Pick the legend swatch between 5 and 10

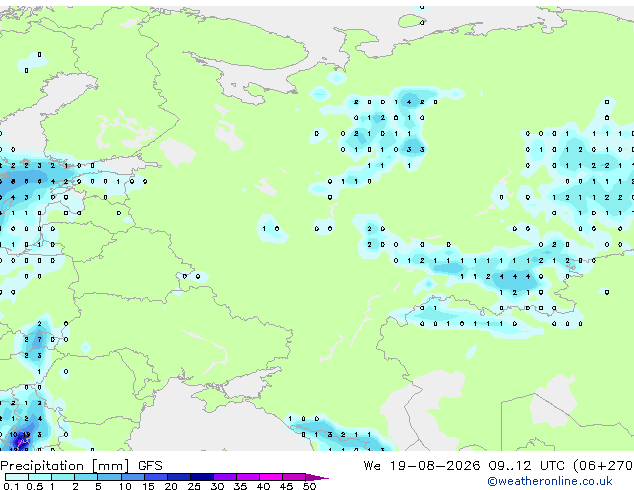(x=109, y=477)
